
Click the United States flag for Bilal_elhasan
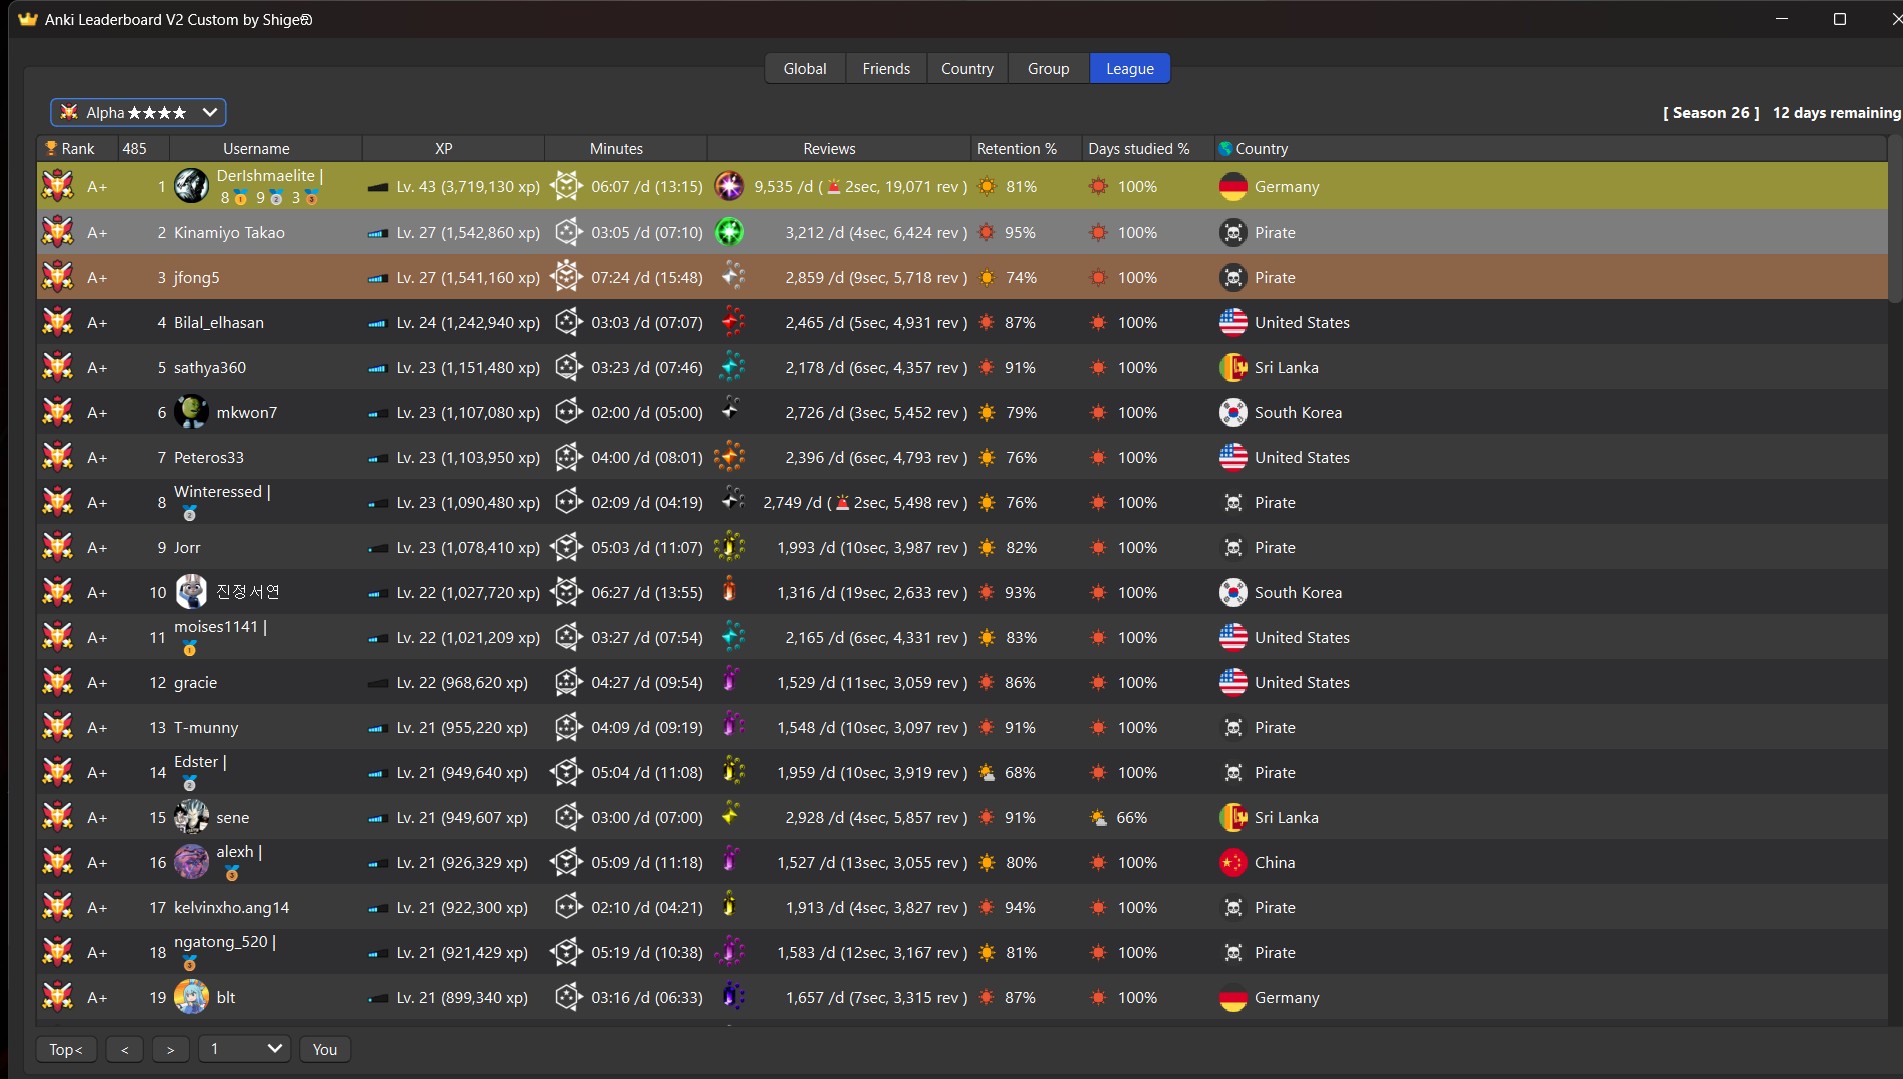coord(1233,322)
